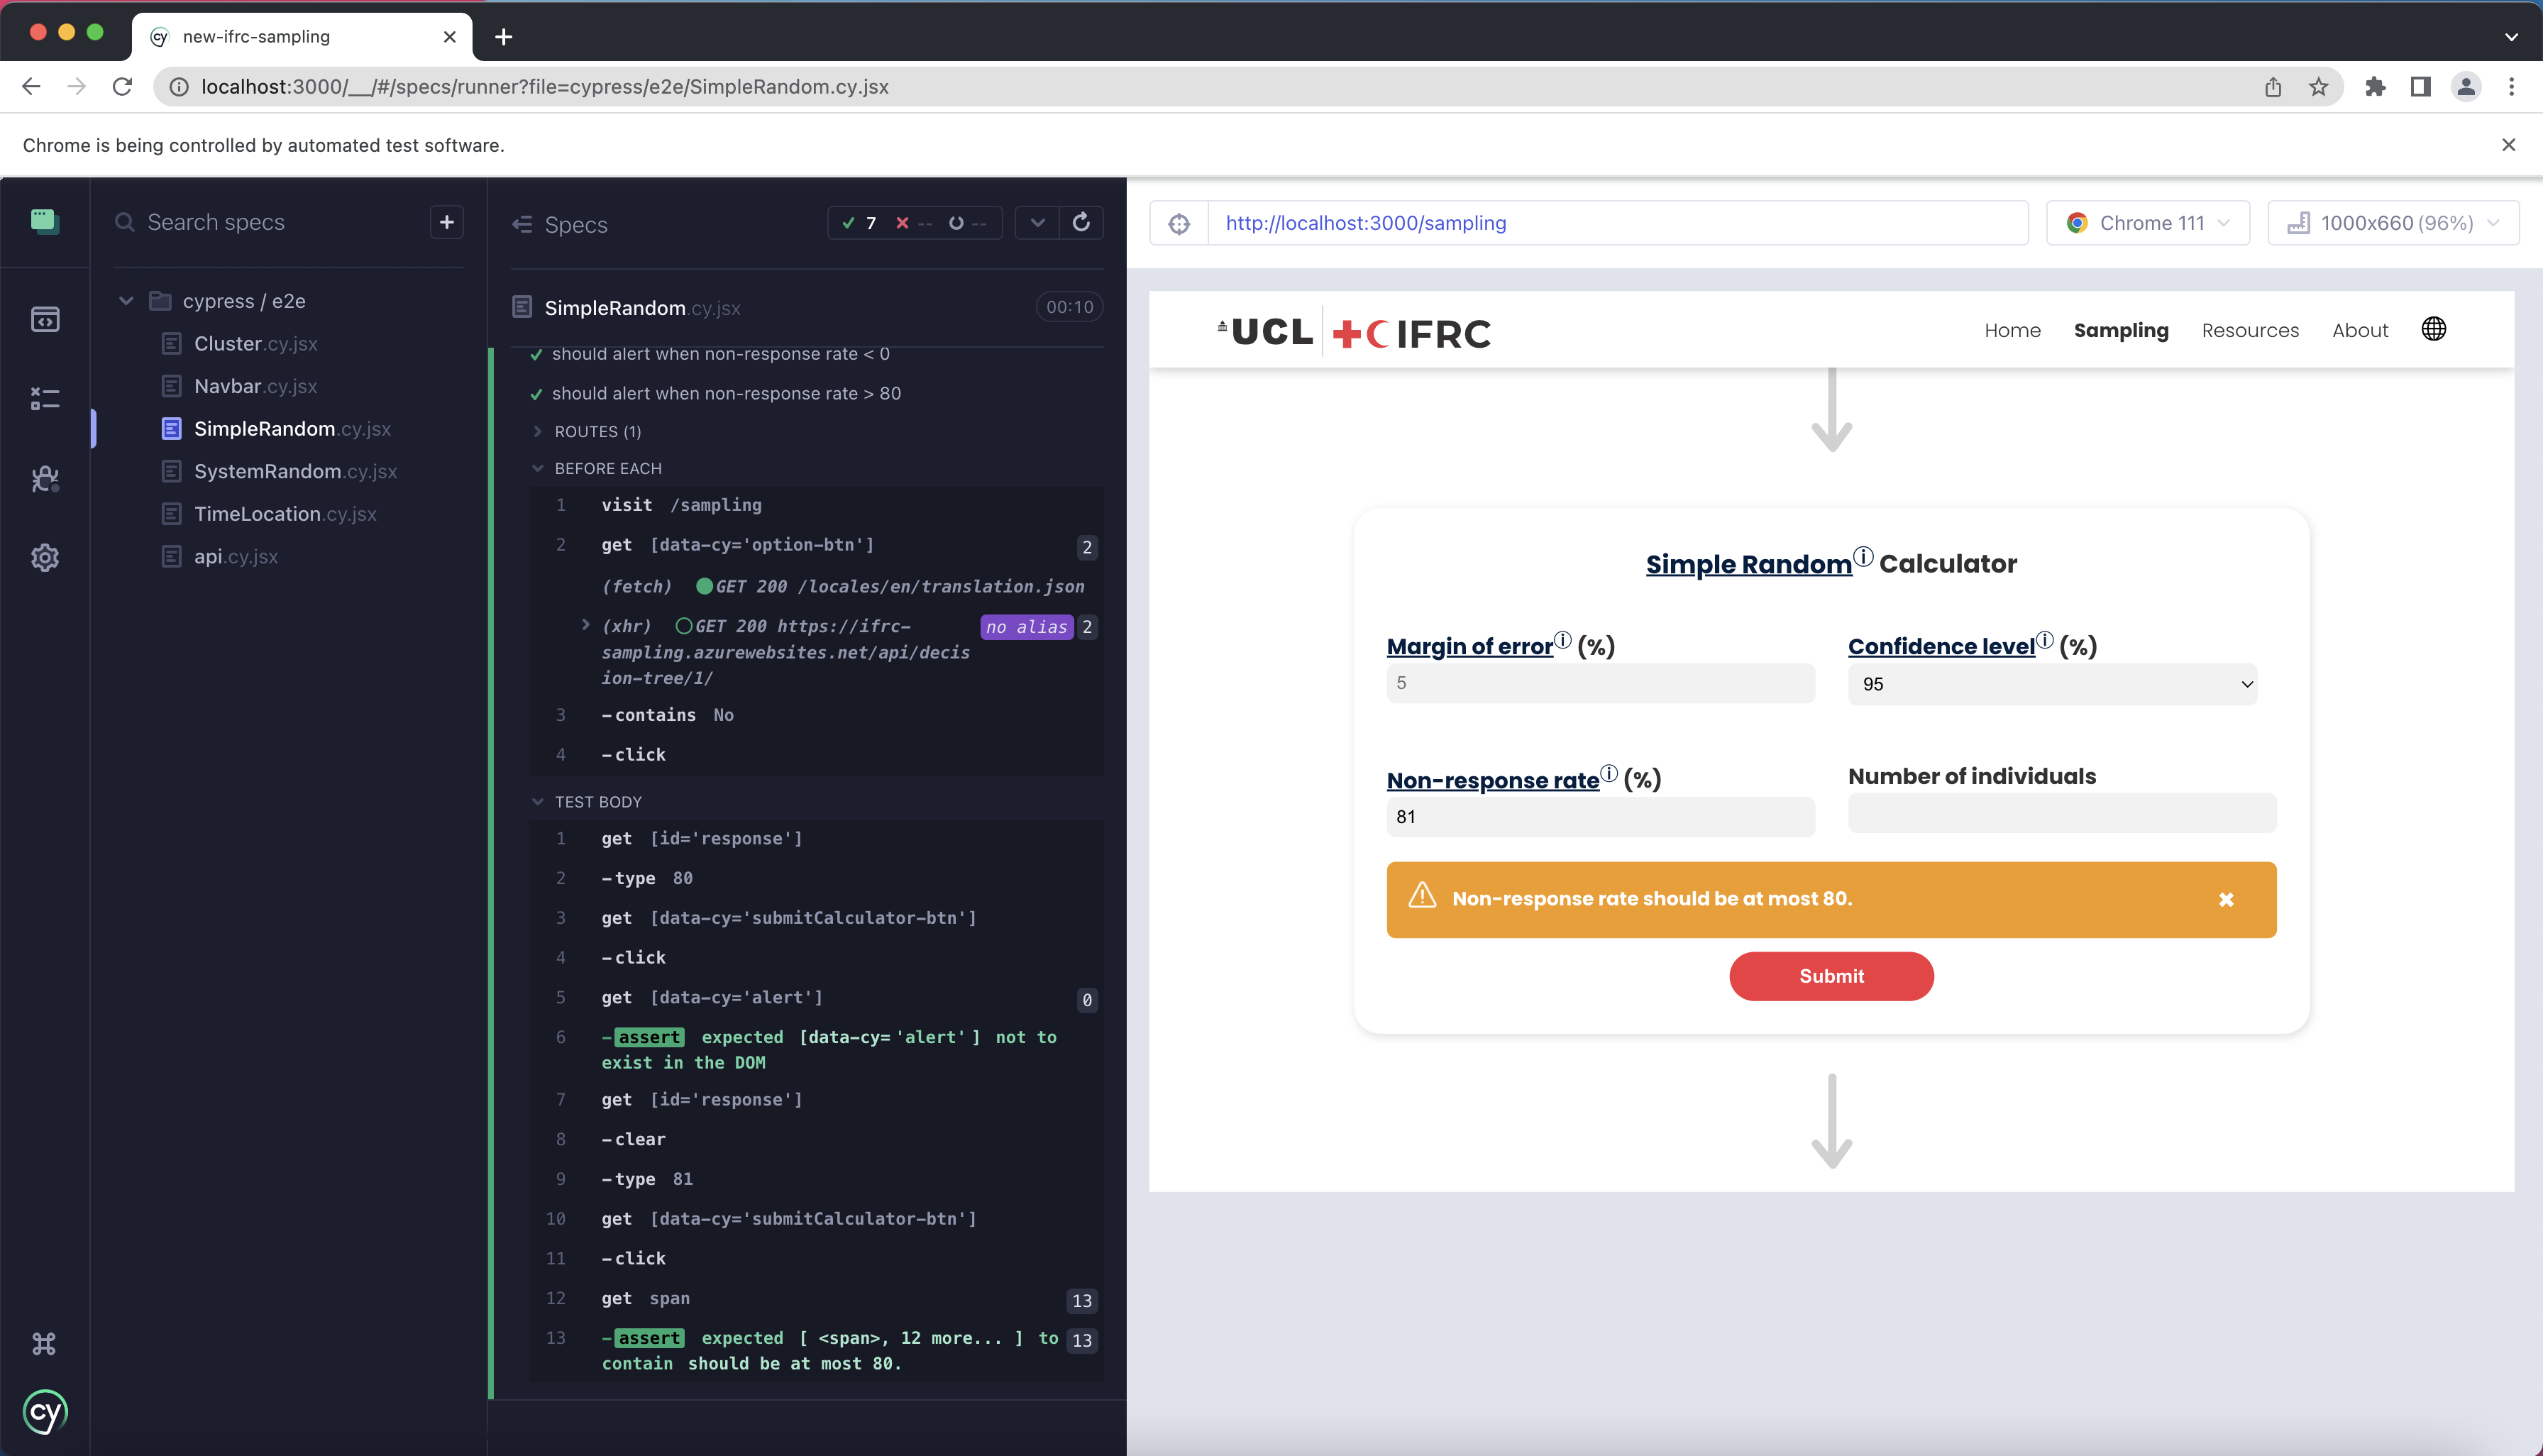Click the Margin of error link
The image size is (2543, 1456).
1470,646
